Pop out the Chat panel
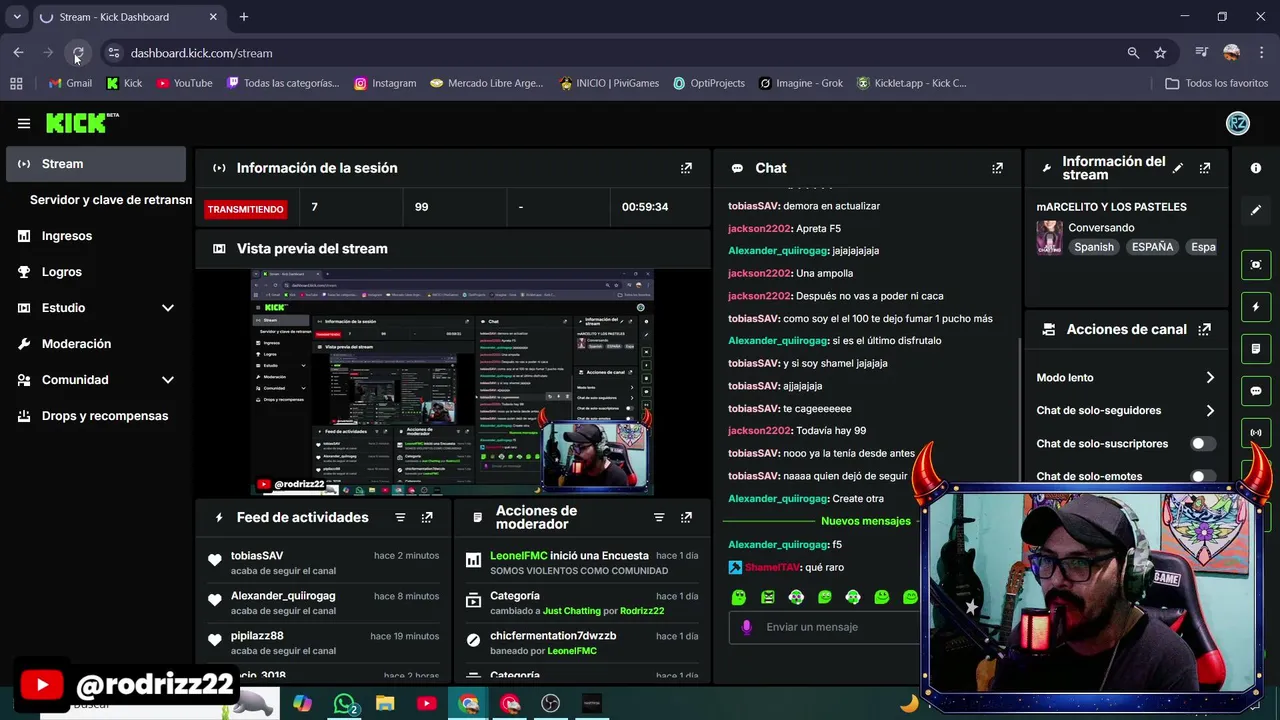This screenshot has width=1280, height=720. point(997,168)
